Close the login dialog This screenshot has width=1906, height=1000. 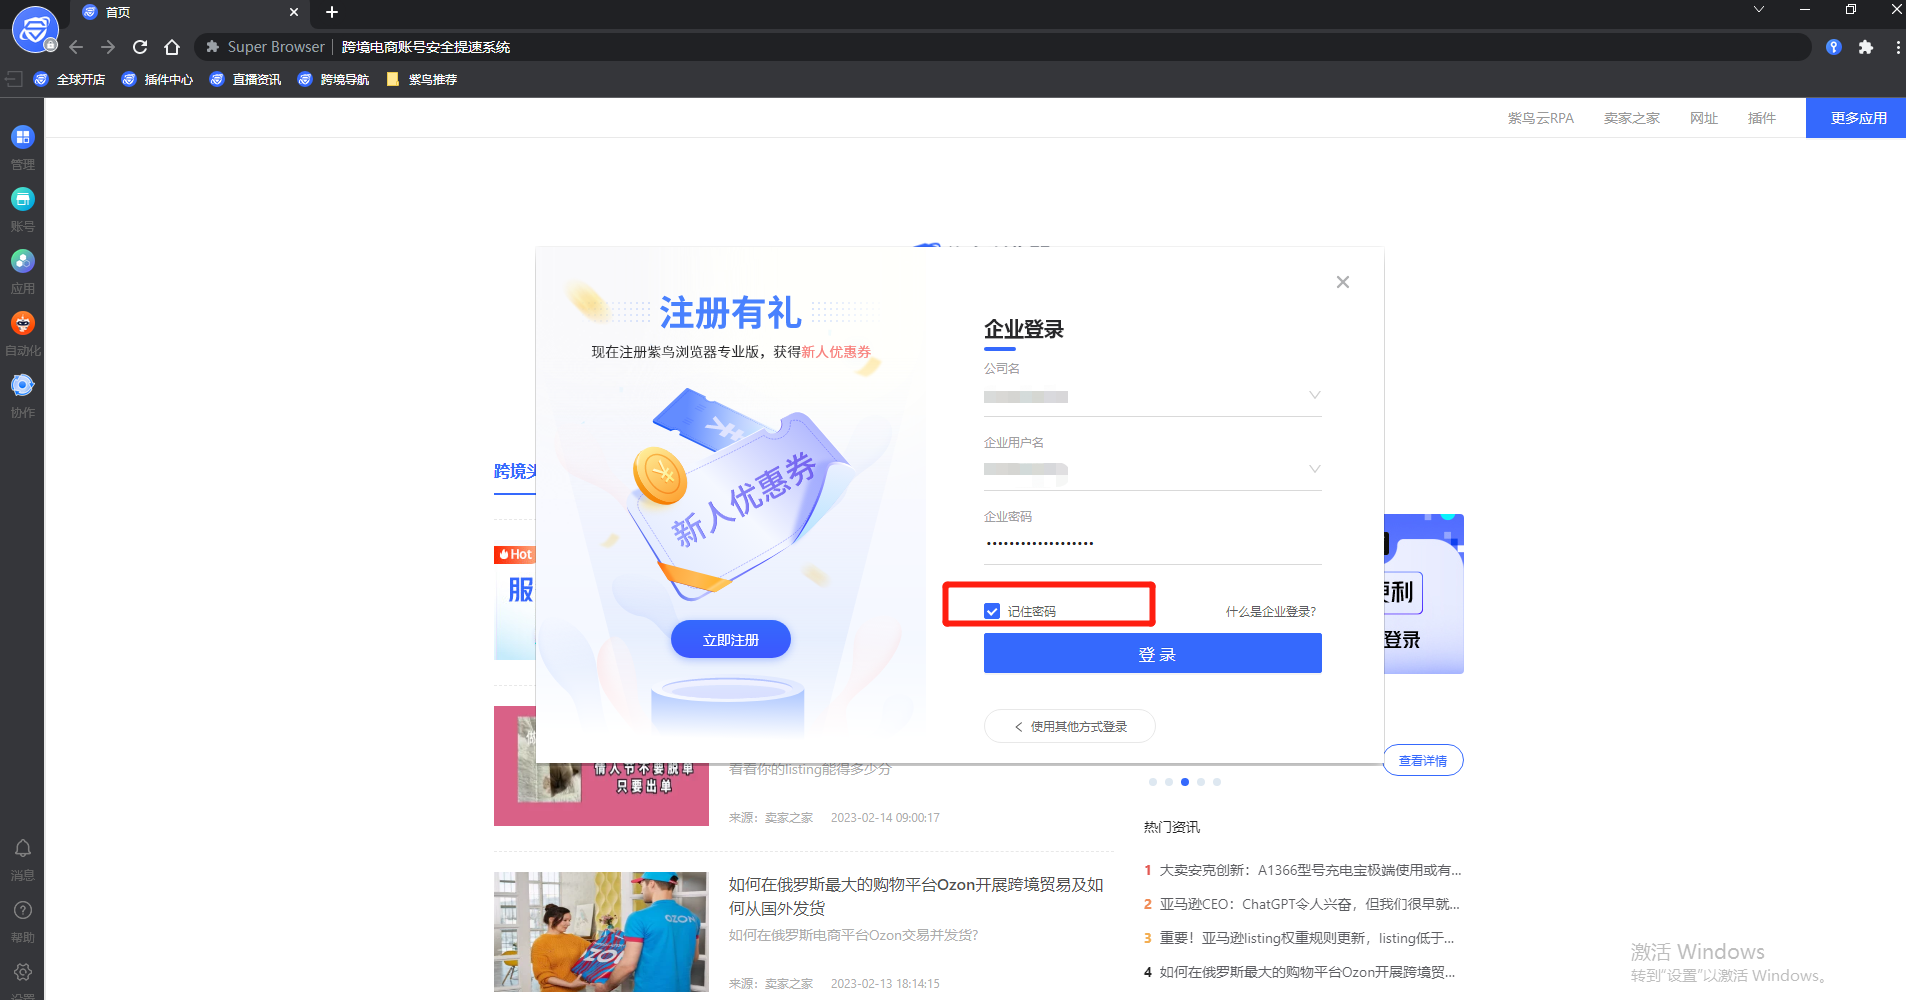coord(1343,282)
